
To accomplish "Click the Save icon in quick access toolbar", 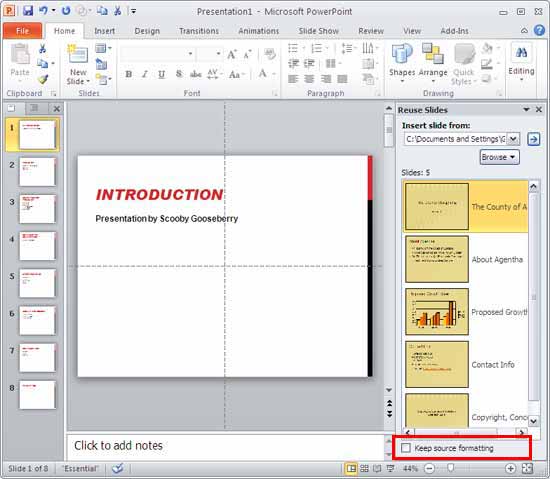I will point(27,11).
